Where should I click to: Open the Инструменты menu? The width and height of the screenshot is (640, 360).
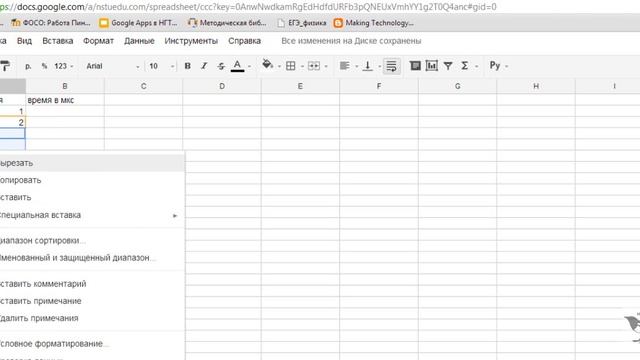pyautogui.click(x=191, y=41)
